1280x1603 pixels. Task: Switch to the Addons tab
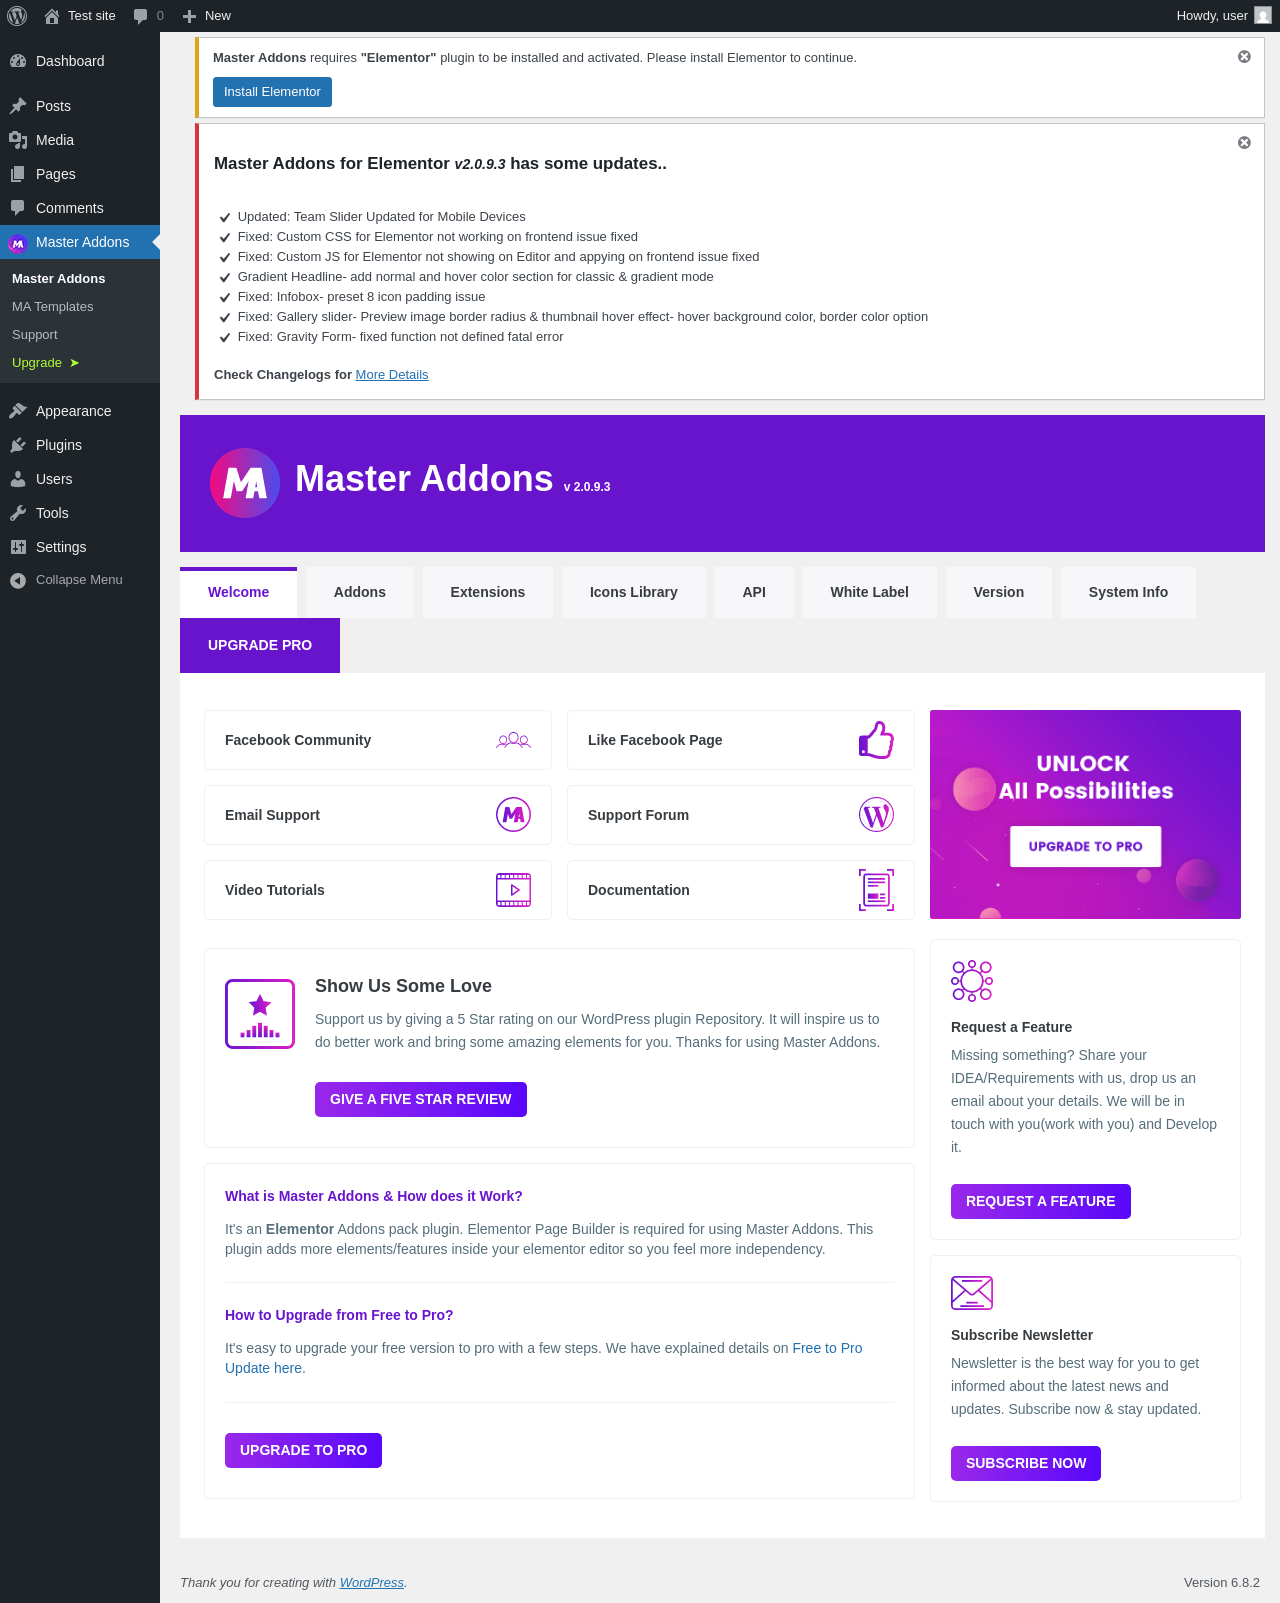click(360, 592)
